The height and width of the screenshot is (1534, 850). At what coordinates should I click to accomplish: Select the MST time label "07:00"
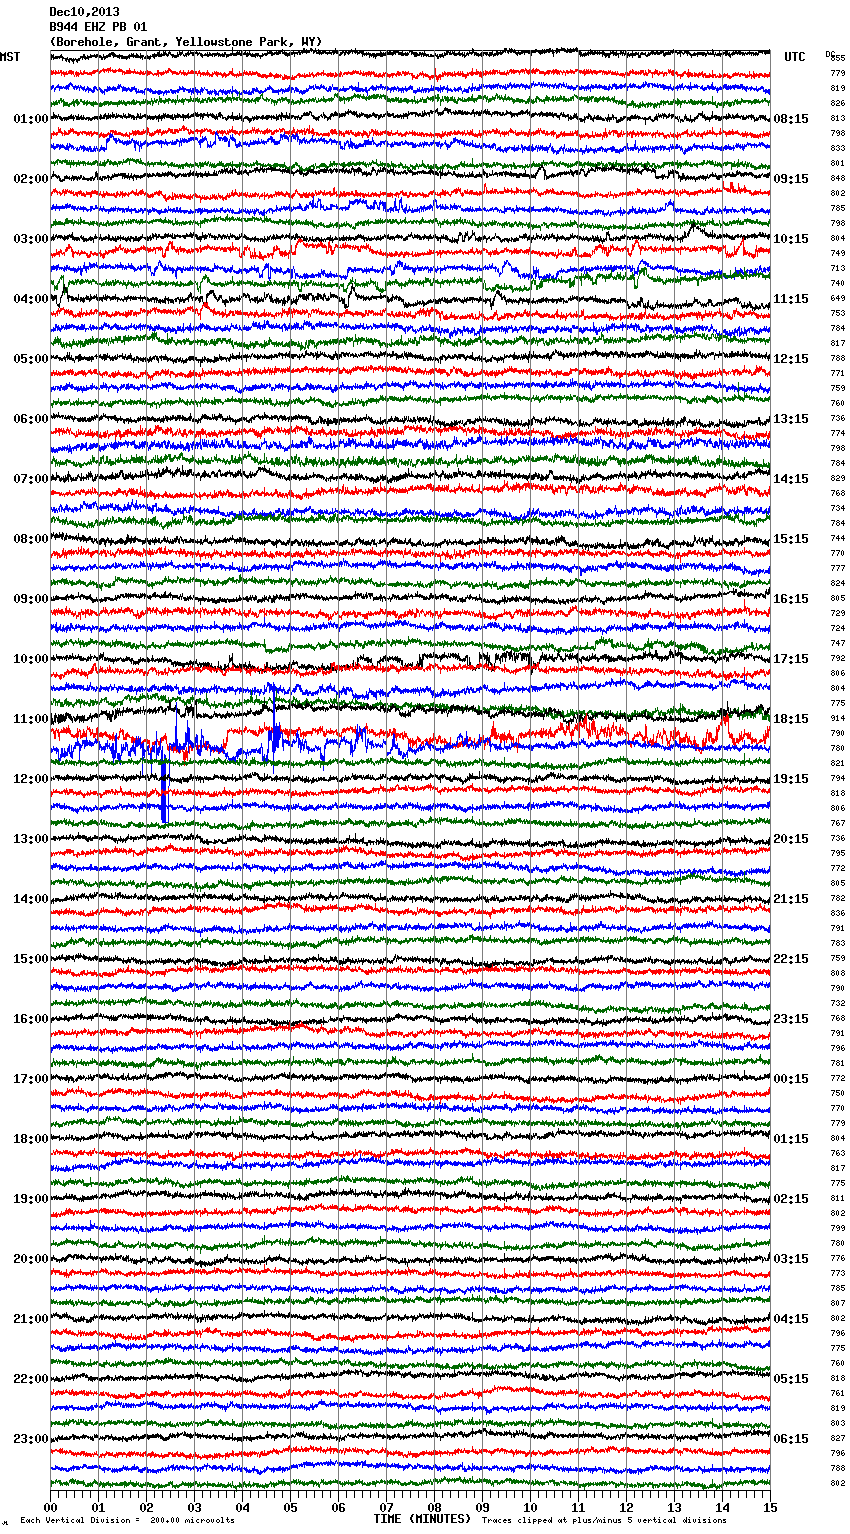[31, 479]
